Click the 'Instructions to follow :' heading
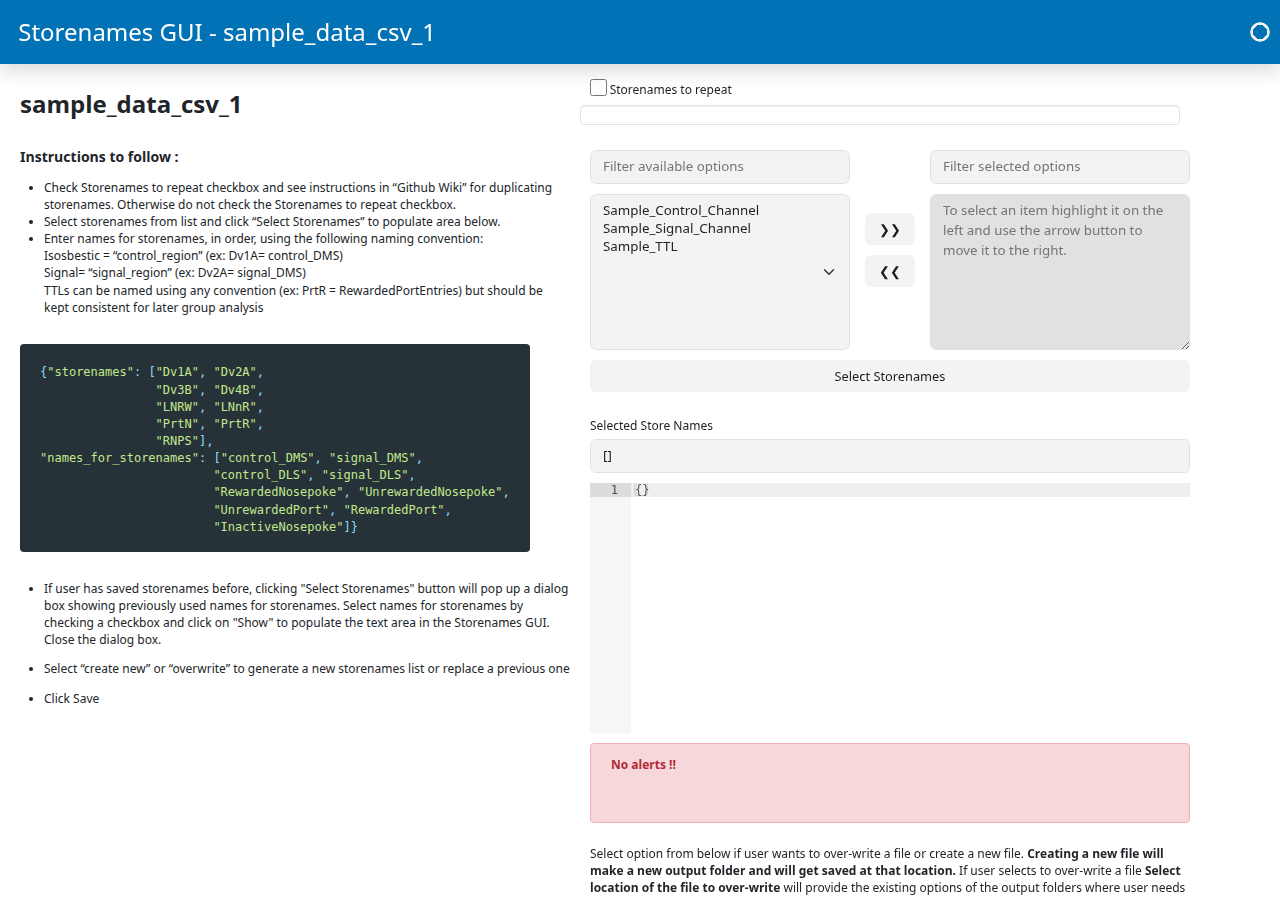 pyautogui.click(x=99, y=157)
